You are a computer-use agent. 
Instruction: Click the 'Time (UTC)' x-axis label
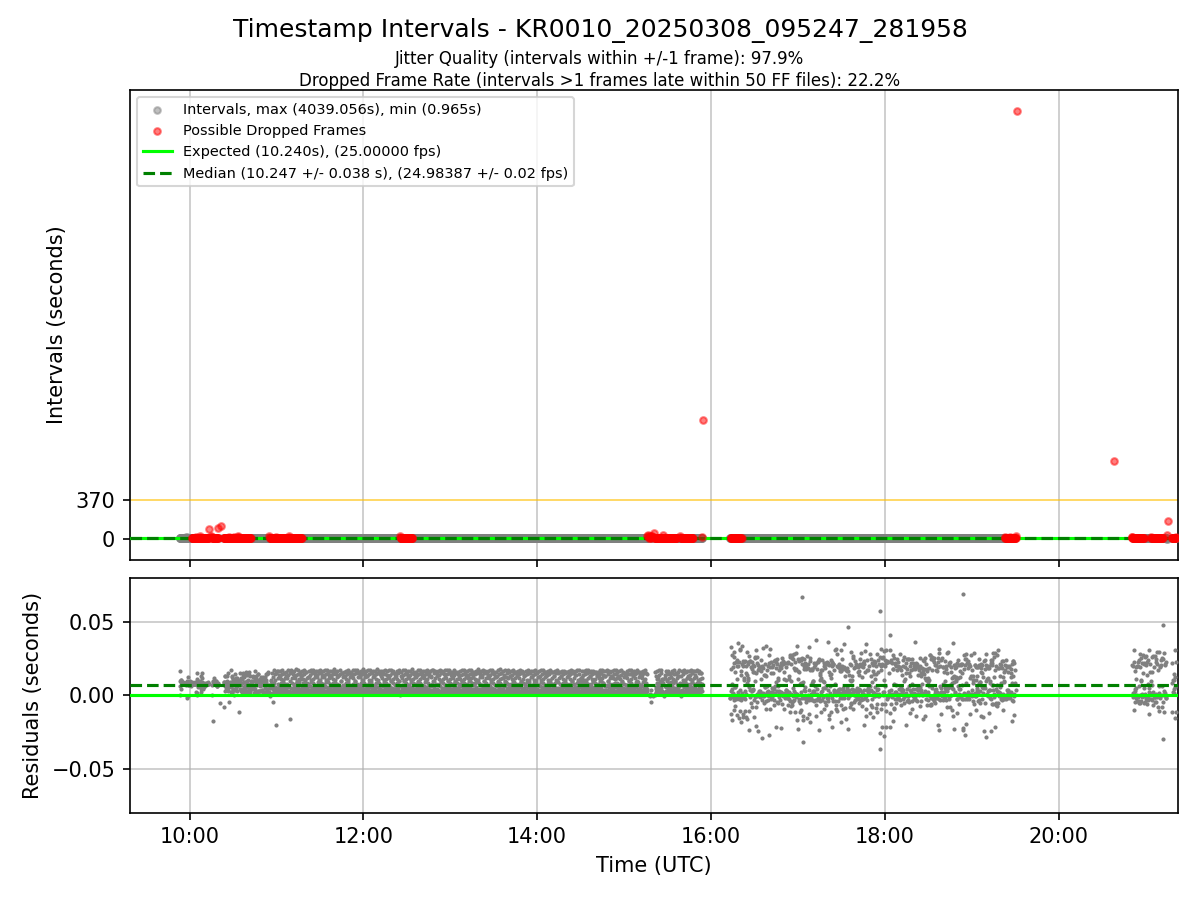(x=654, y=865)
